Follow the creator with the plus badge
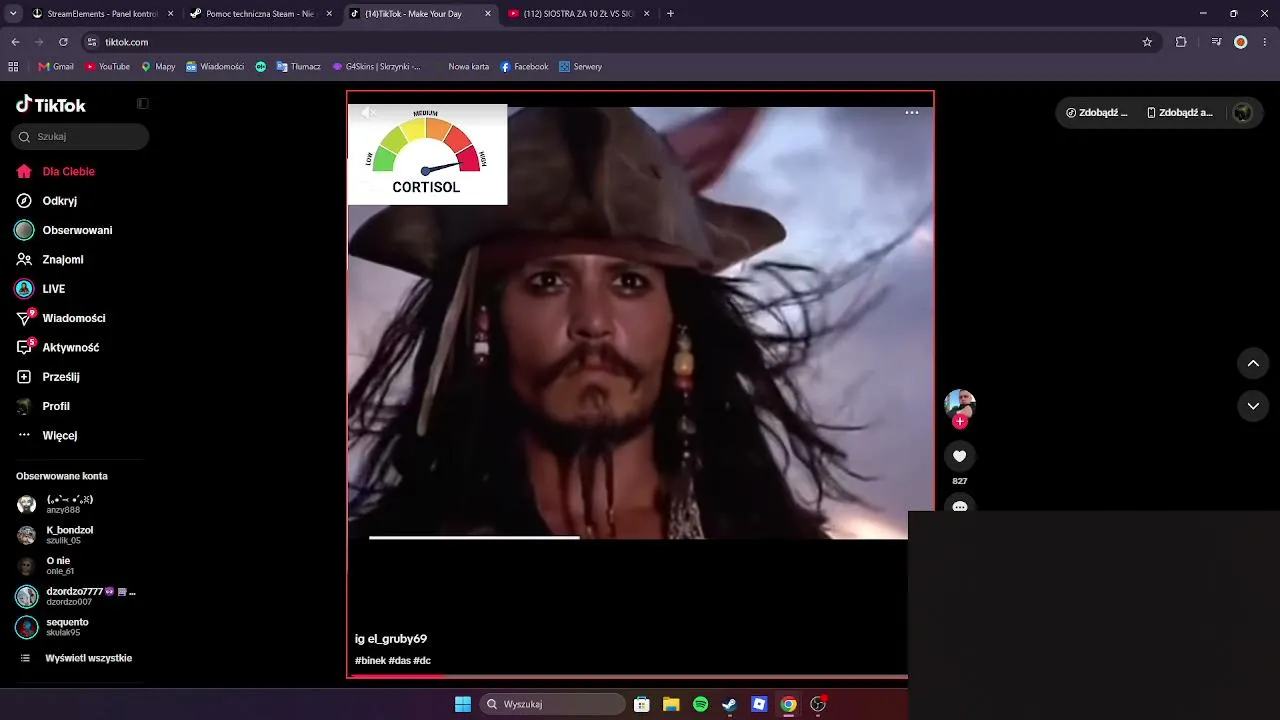The height and width of the screenshot is (720, 1280). tap(960, 422)
